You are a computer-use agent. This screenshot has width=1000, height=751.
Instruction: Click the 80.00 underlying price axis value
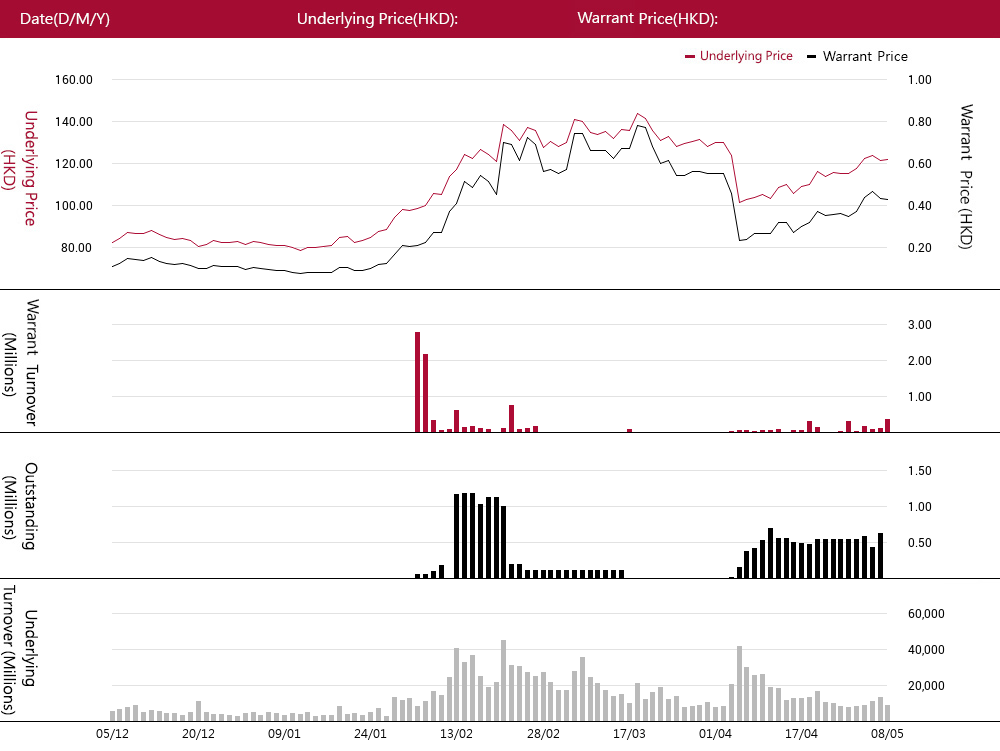point(77,248)
